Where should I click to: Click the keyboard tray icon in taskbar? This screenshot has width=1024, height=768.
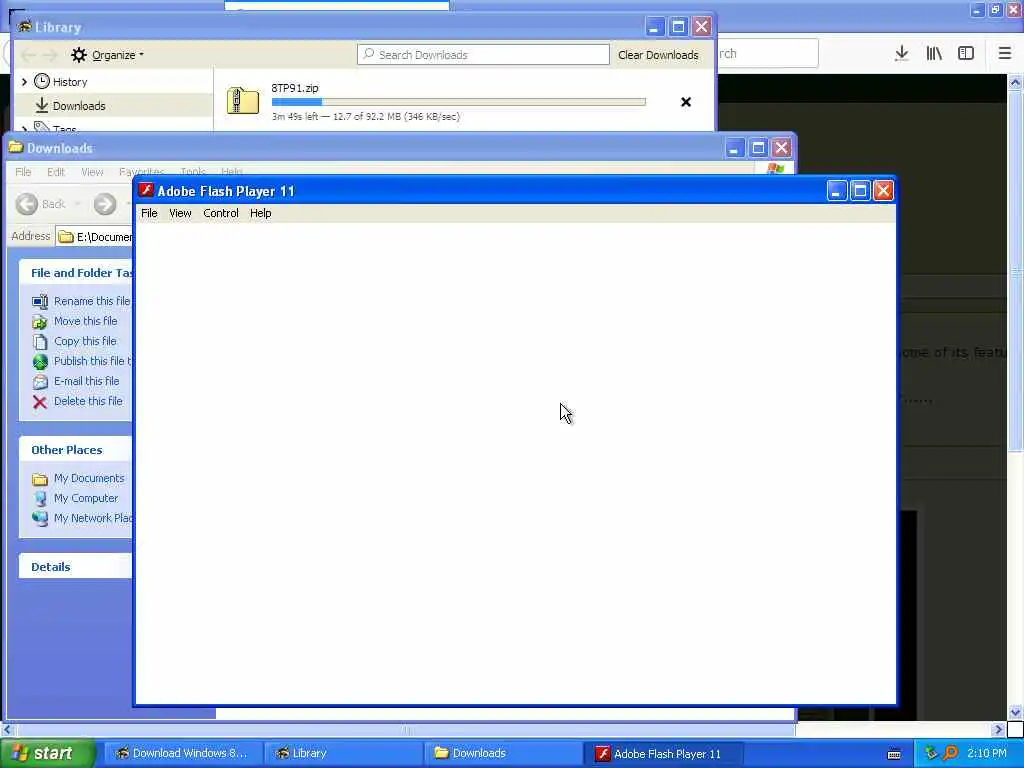[x=895, y=754]
